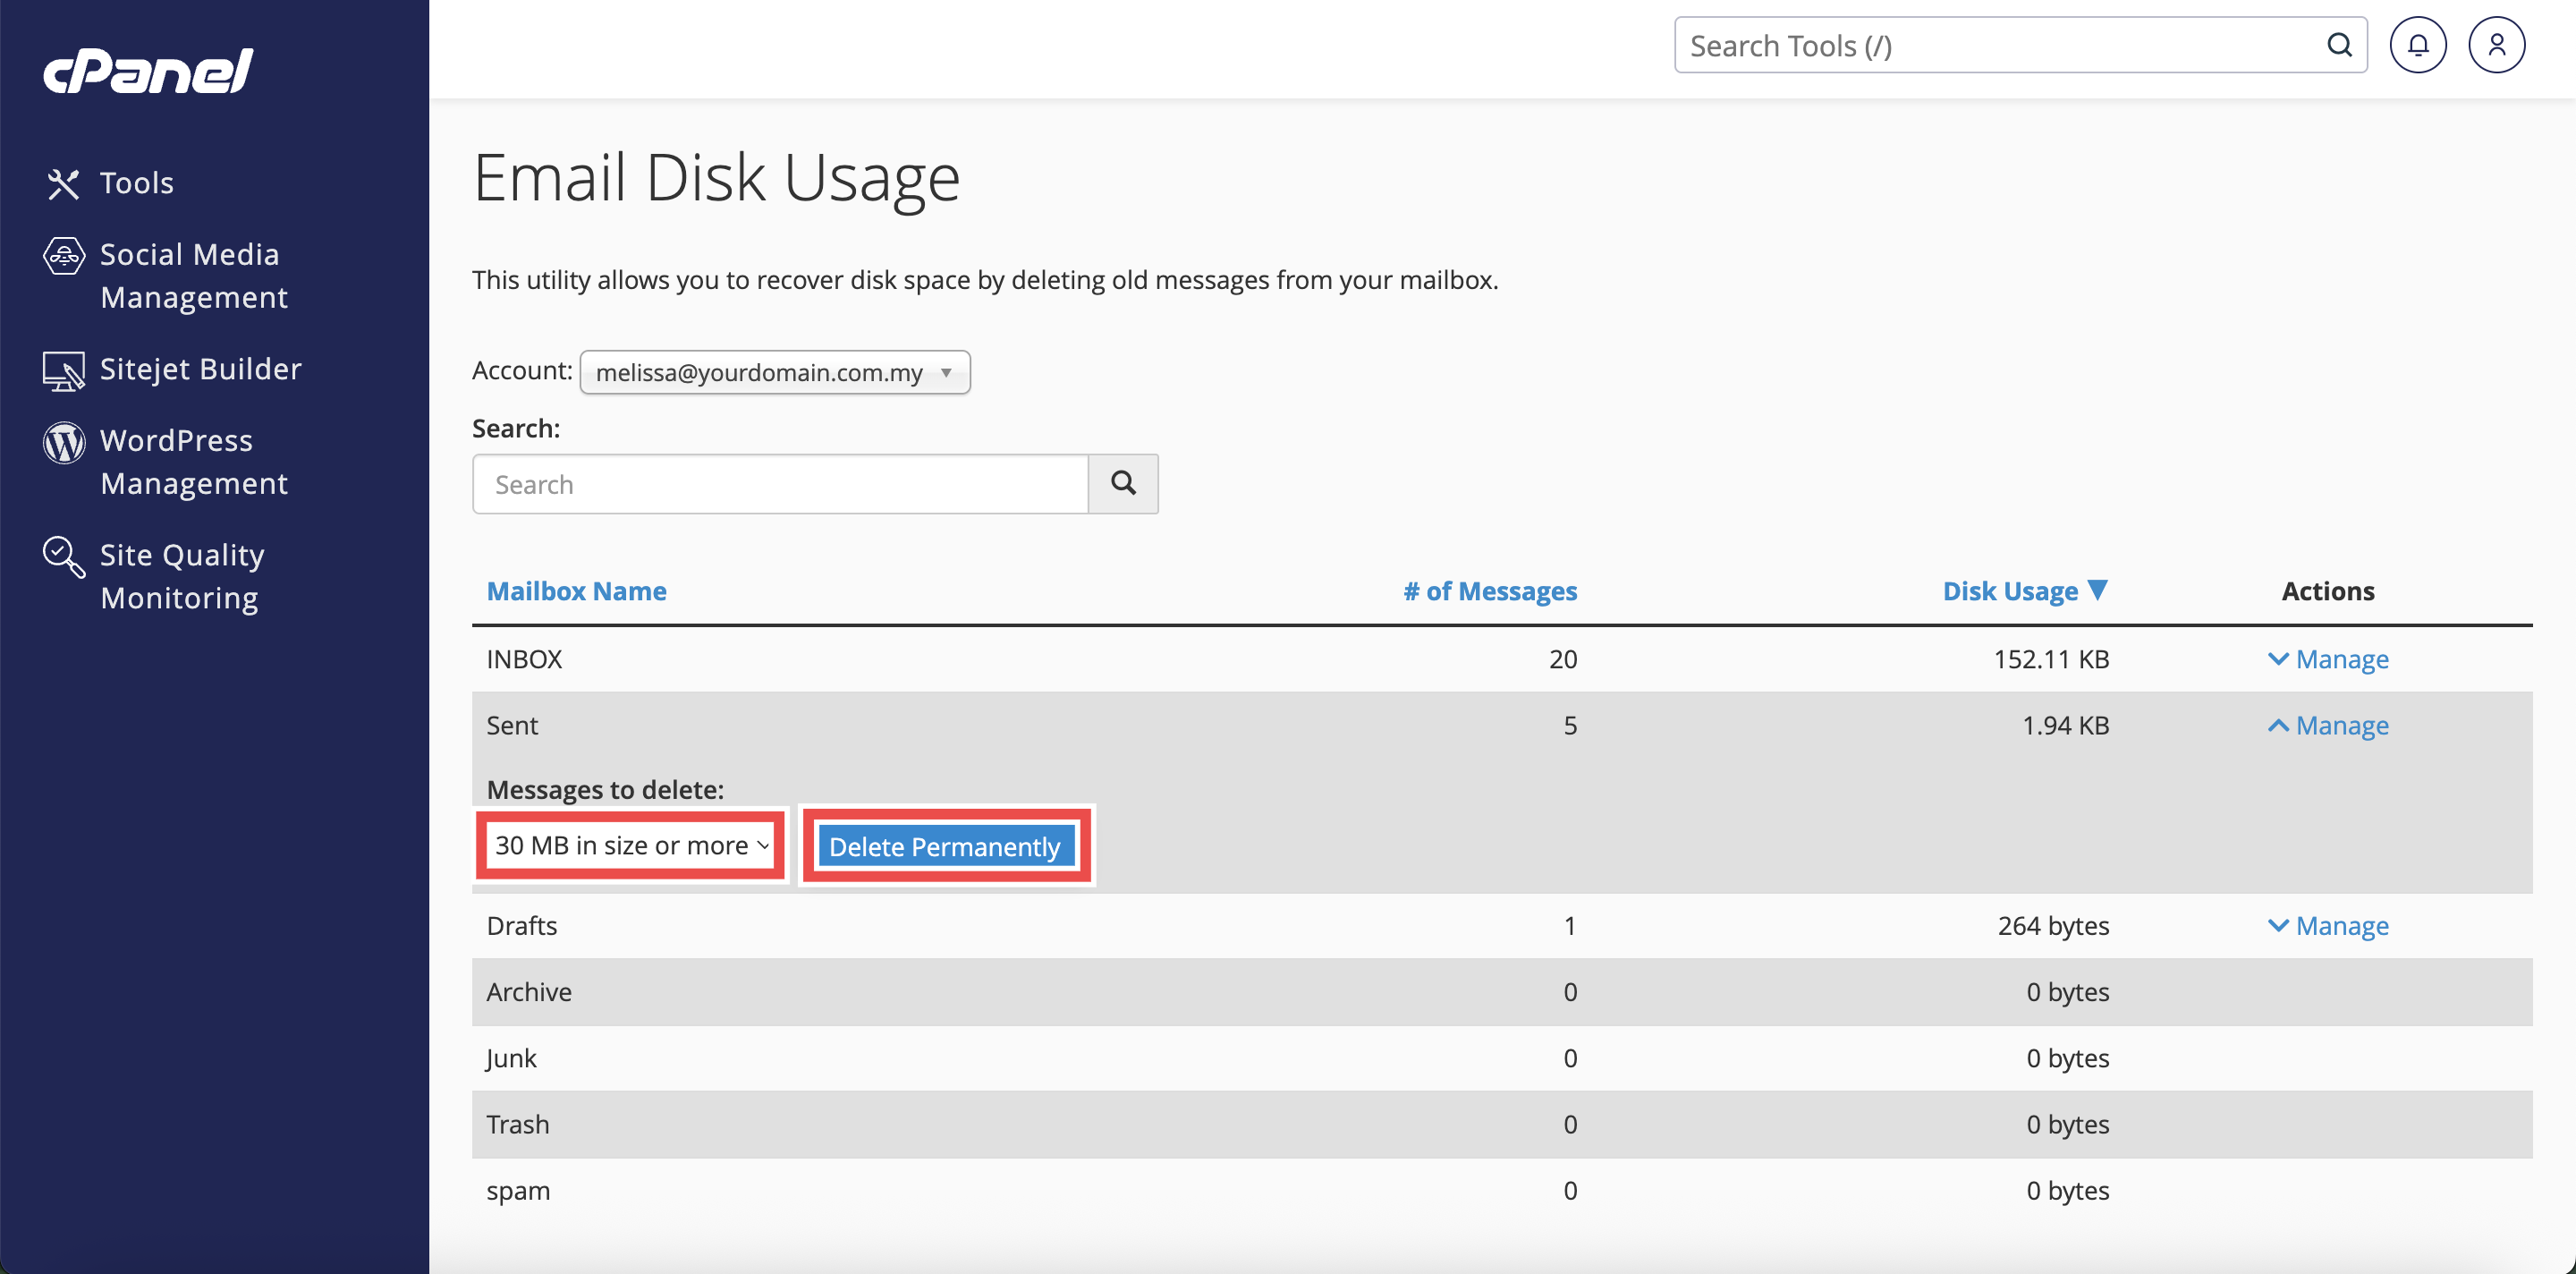2576x1274 pixels.
Task: Open the Tools wrench icon
Action: (x=63, y=183)
